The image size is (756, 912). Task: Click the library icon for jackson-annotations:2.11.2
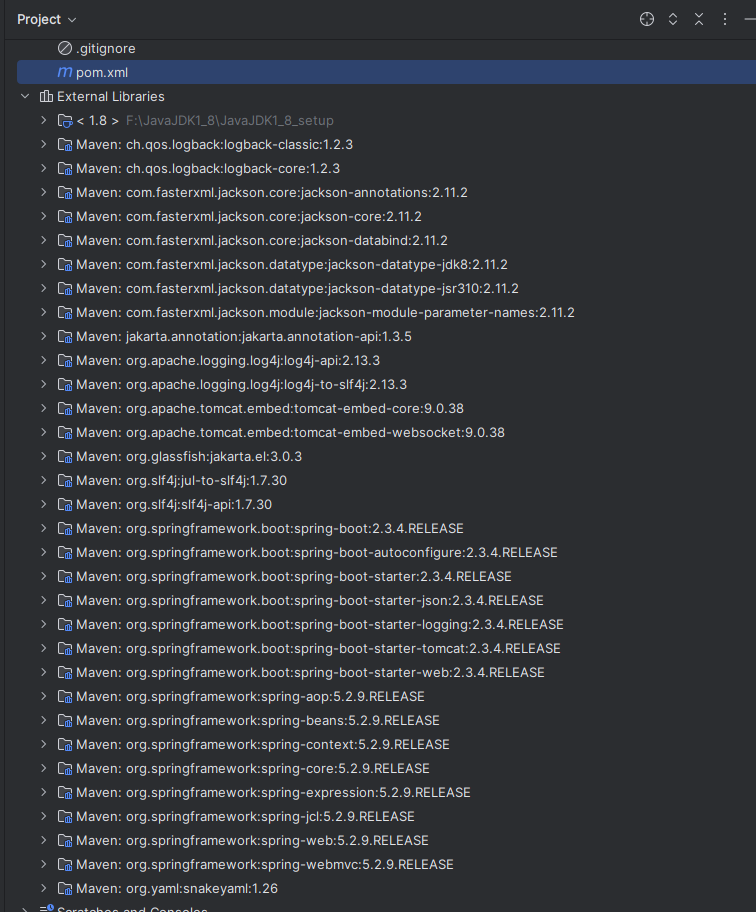pos(65,193)
